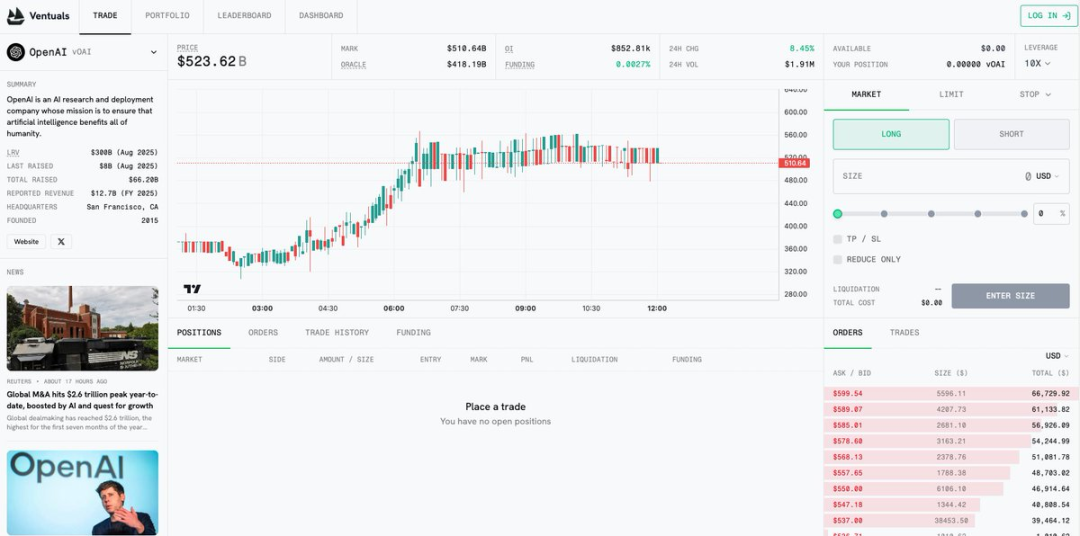
Task: Visit the company Website button
Action: [x=26, y=241]
